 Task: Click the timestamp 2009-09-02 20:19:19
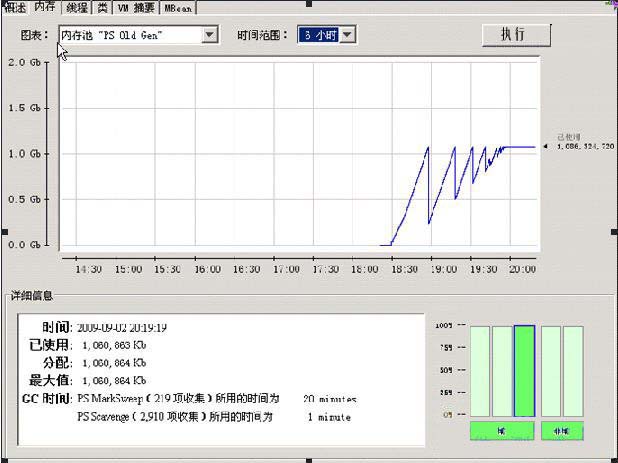(x=122, y=327)
